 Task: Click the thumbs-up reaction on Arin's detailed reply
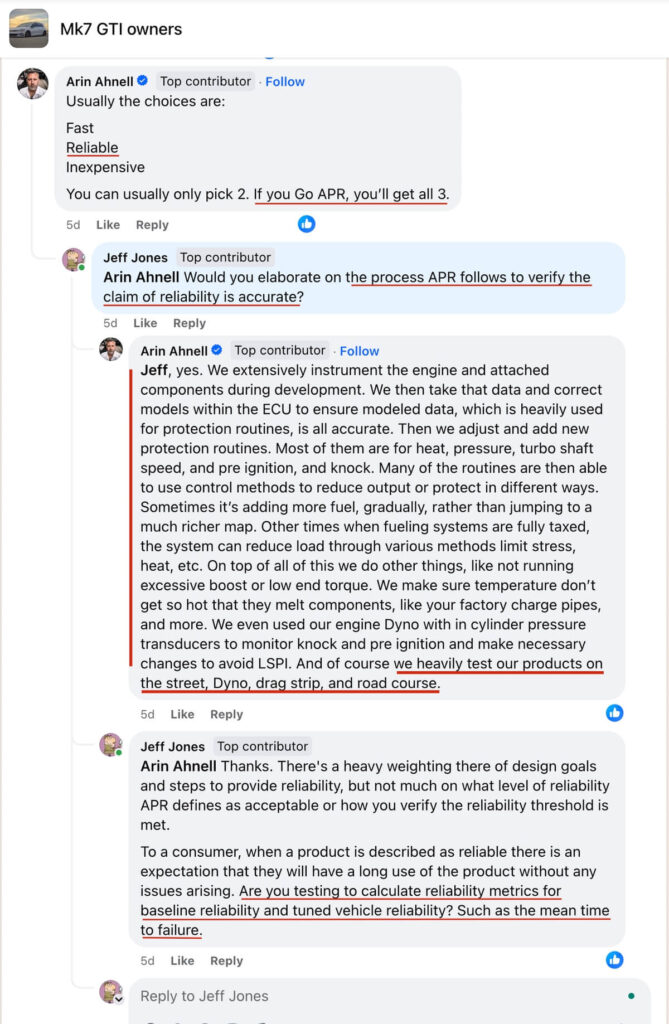coord(614,713)
